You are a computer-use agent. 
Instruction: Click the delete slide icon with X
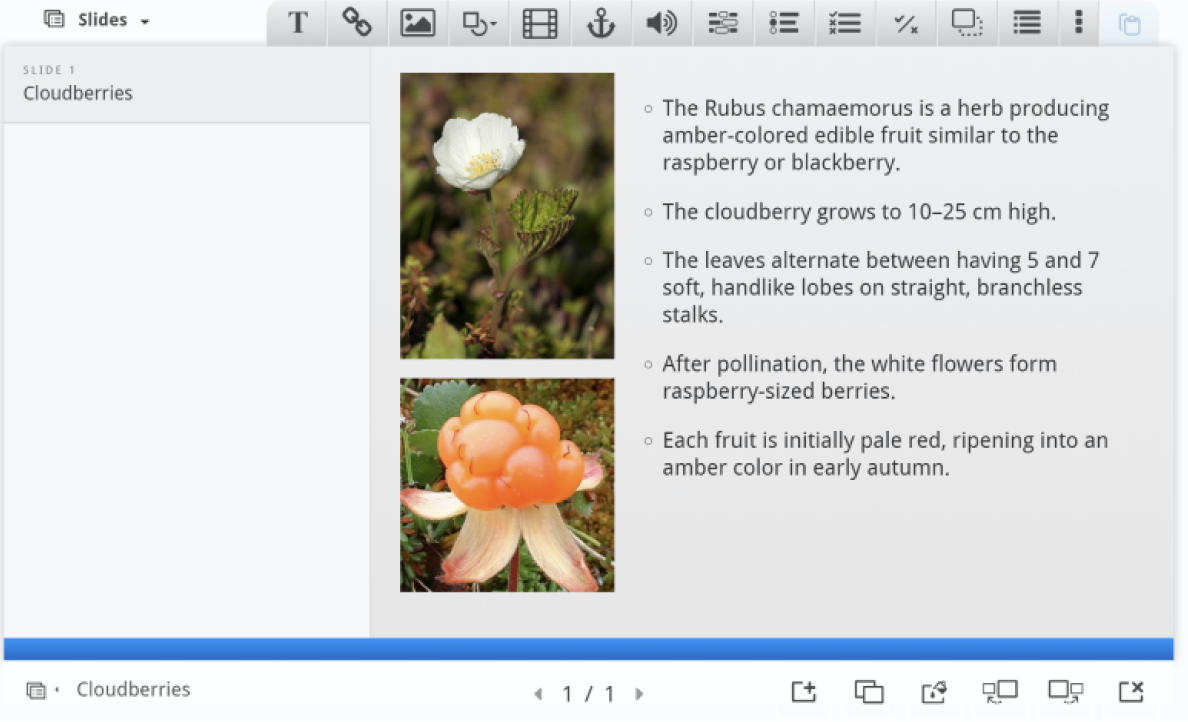[1131, 691]
